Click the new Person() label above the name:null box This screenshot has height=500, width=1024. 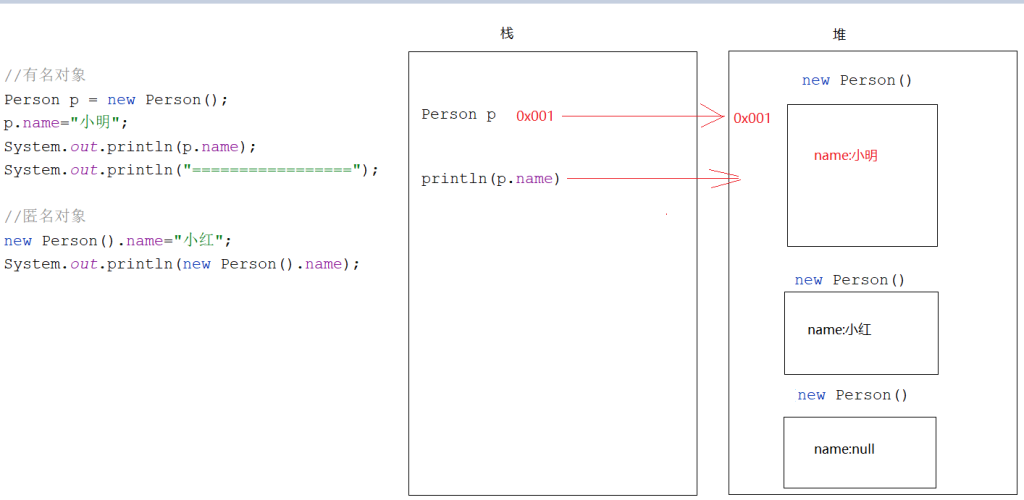pos(853,395)
